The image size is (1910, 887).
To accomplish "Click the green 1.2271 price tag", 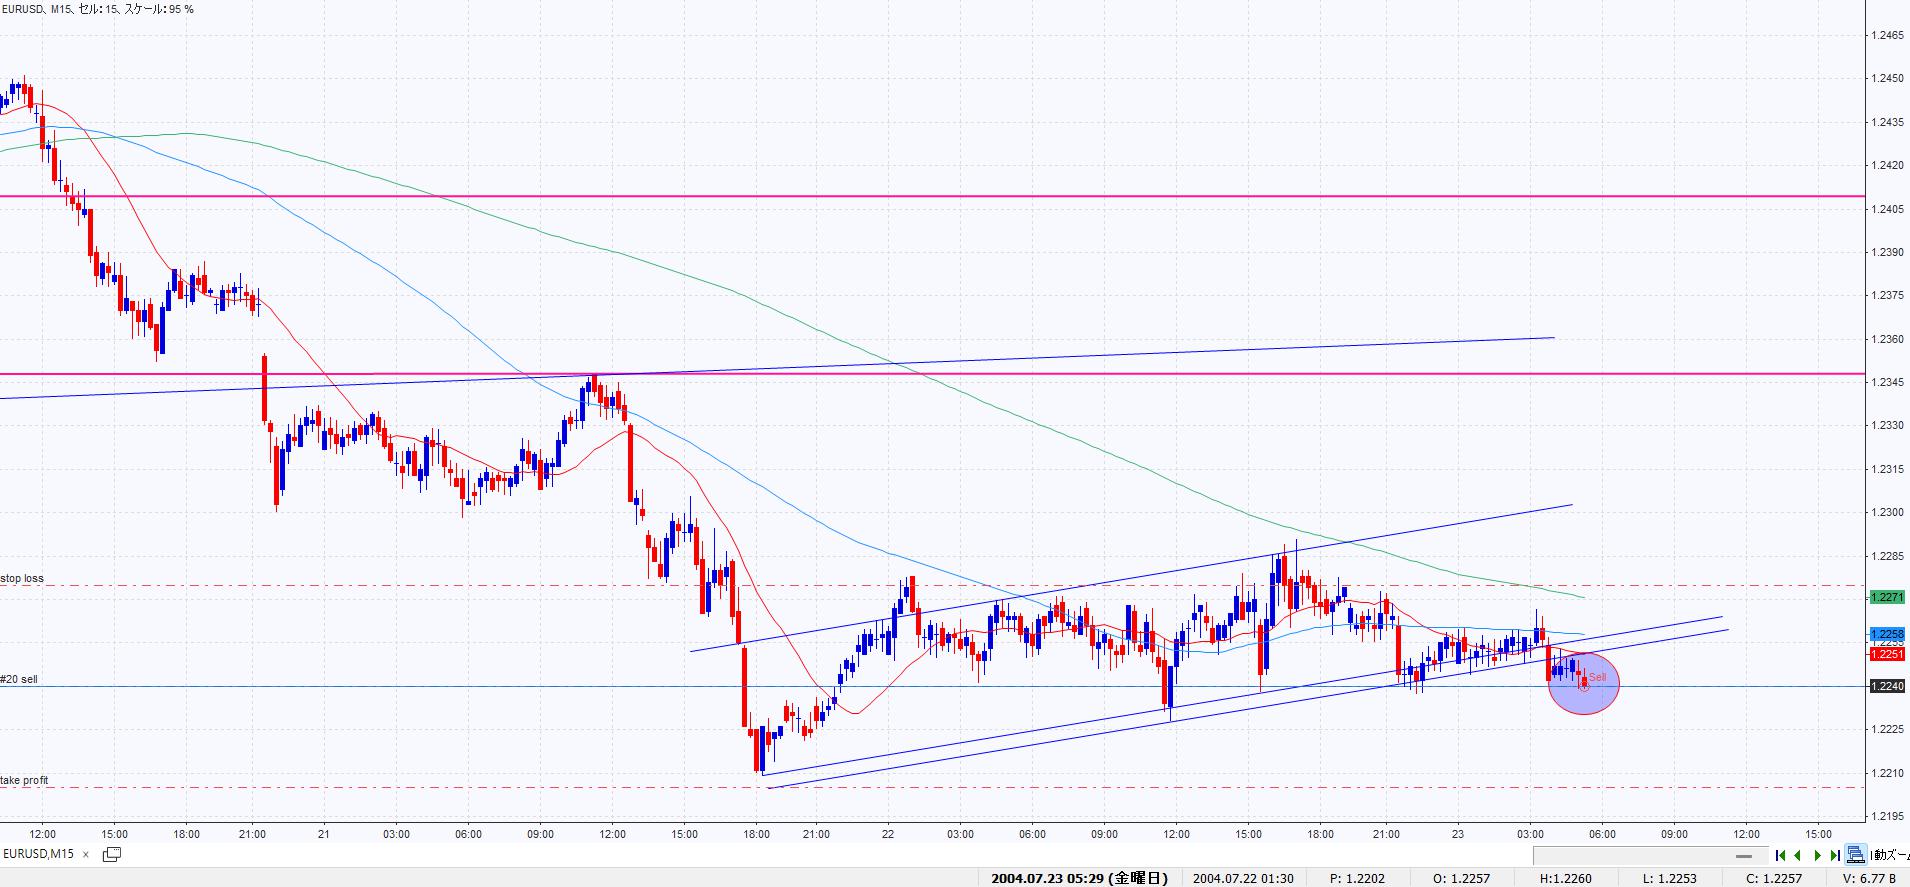I will 1887,597.
